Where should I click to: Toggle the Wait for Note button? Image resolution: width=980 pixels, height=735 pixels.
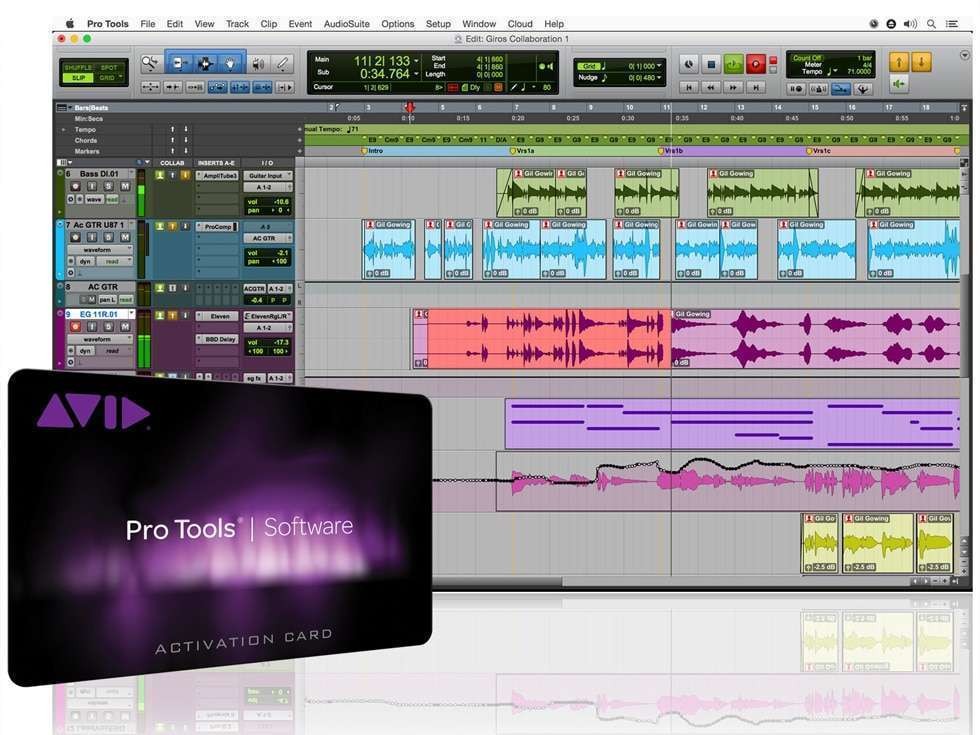(796, 89)
